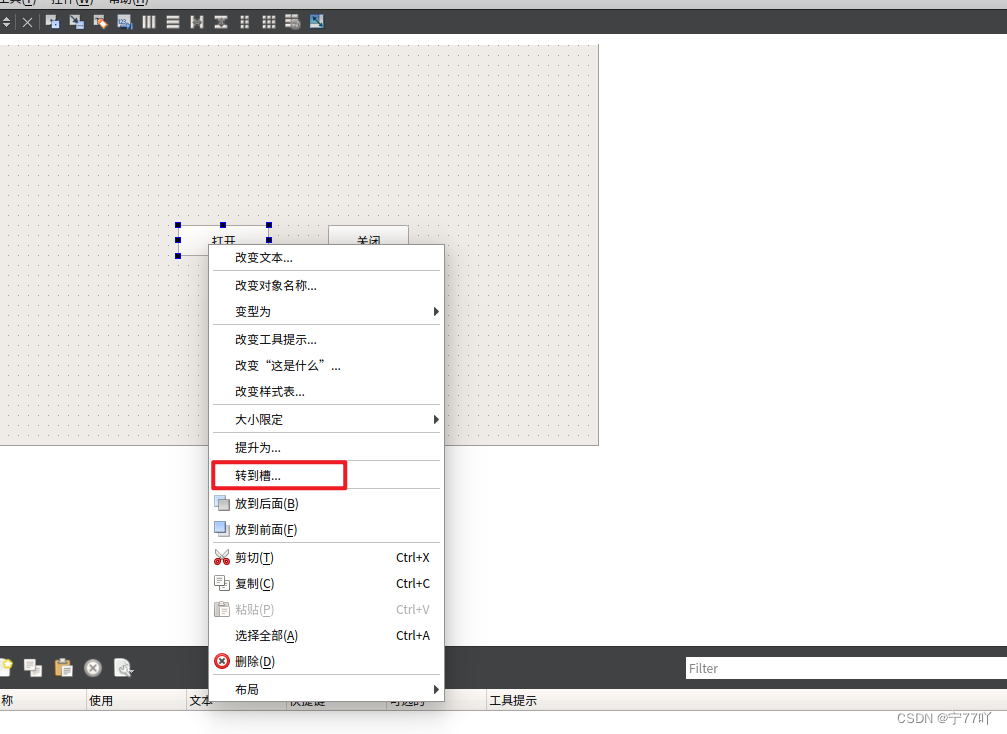Screen dimensions: 1007x734
Task: Click the grid layout toolbar icon
Action: click(268, 21)
